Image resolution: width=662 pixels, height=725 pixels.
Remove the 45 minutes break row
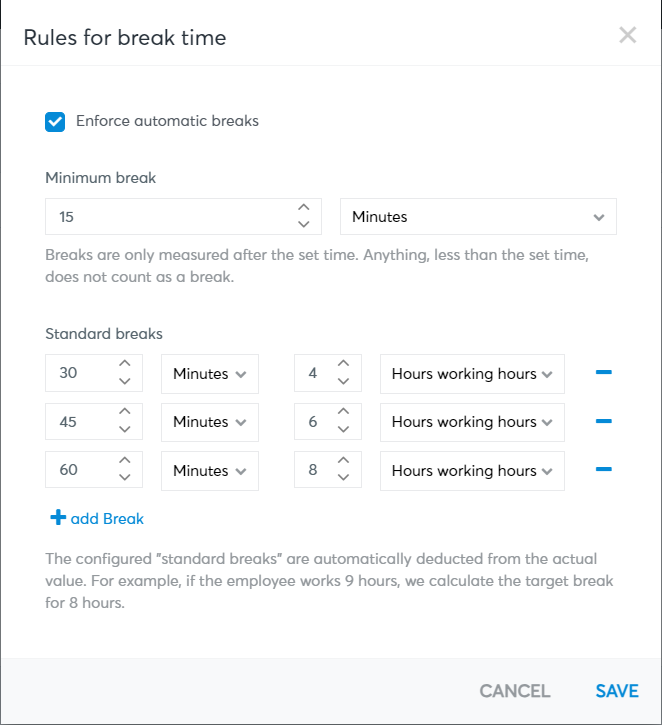pos(603,421)
